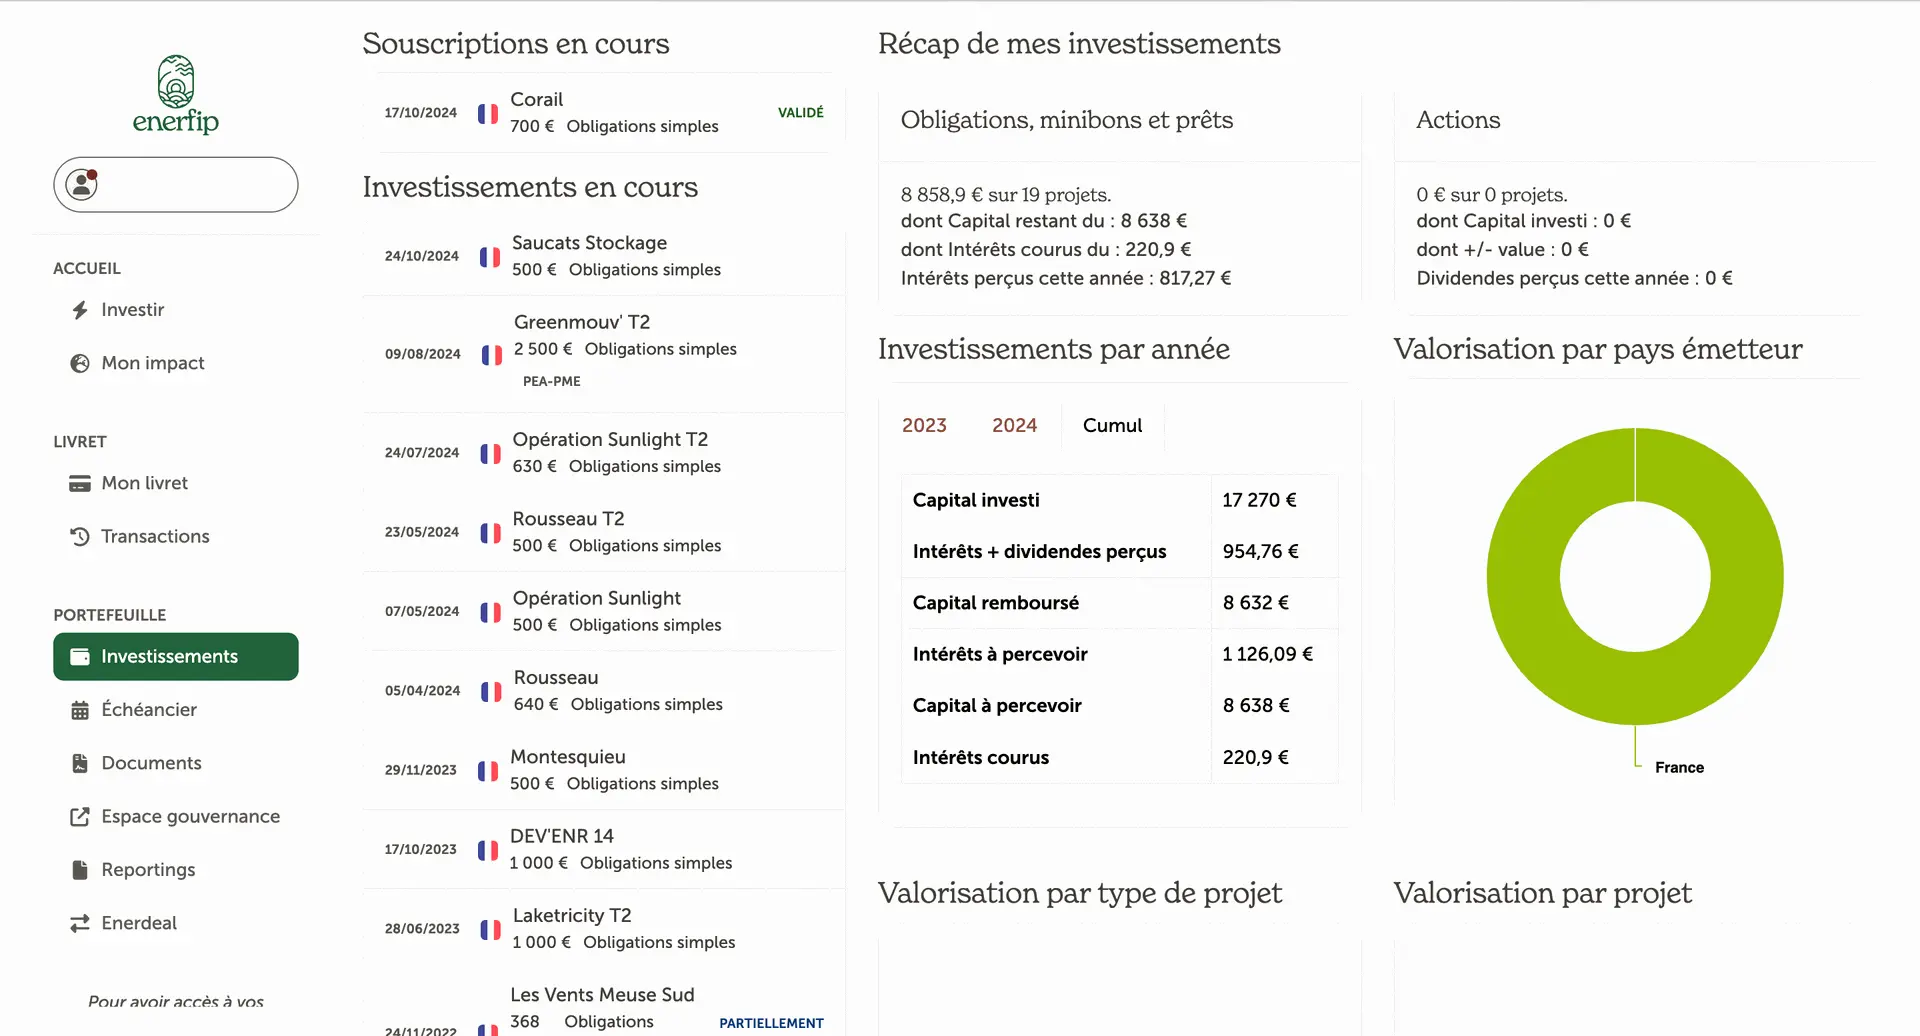This screenshot has height=1036, width=1920.
Task: Click the French flag next to Greenmouv' T2
Action: [x=492, y=355]
